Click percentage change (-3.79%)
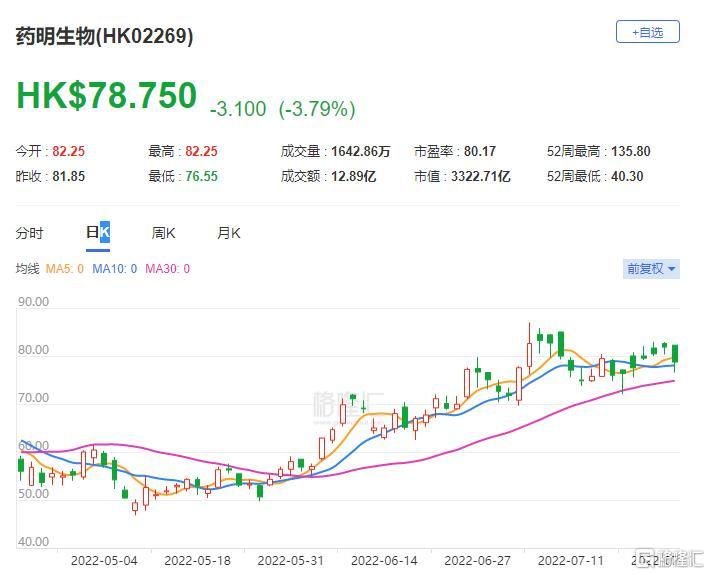Viewport: 710px width, 575px height. [317, 109]
